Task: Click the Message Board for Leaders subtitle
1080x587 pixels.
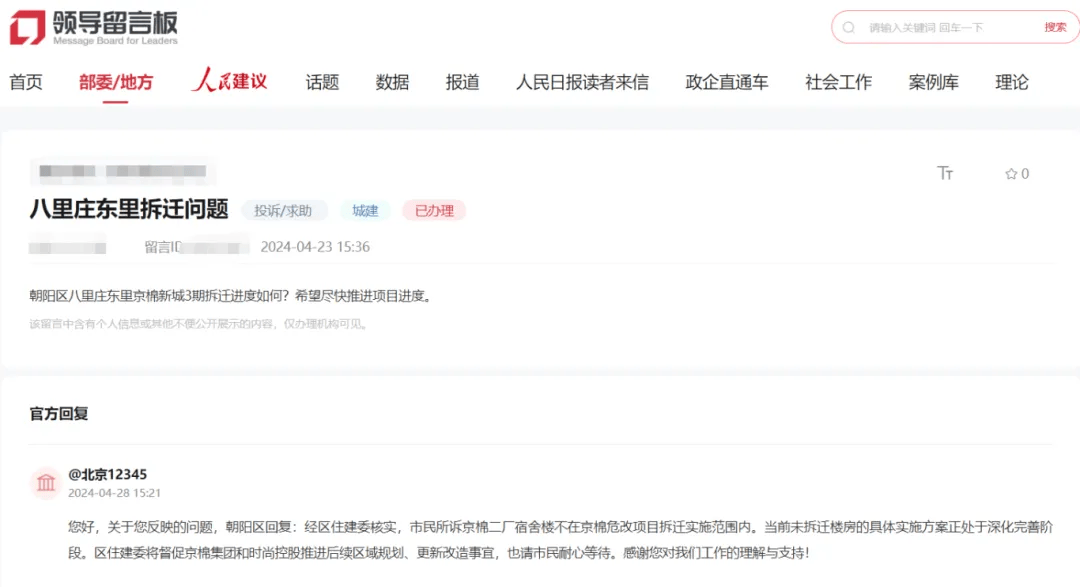Action: [x=115, y=41]
